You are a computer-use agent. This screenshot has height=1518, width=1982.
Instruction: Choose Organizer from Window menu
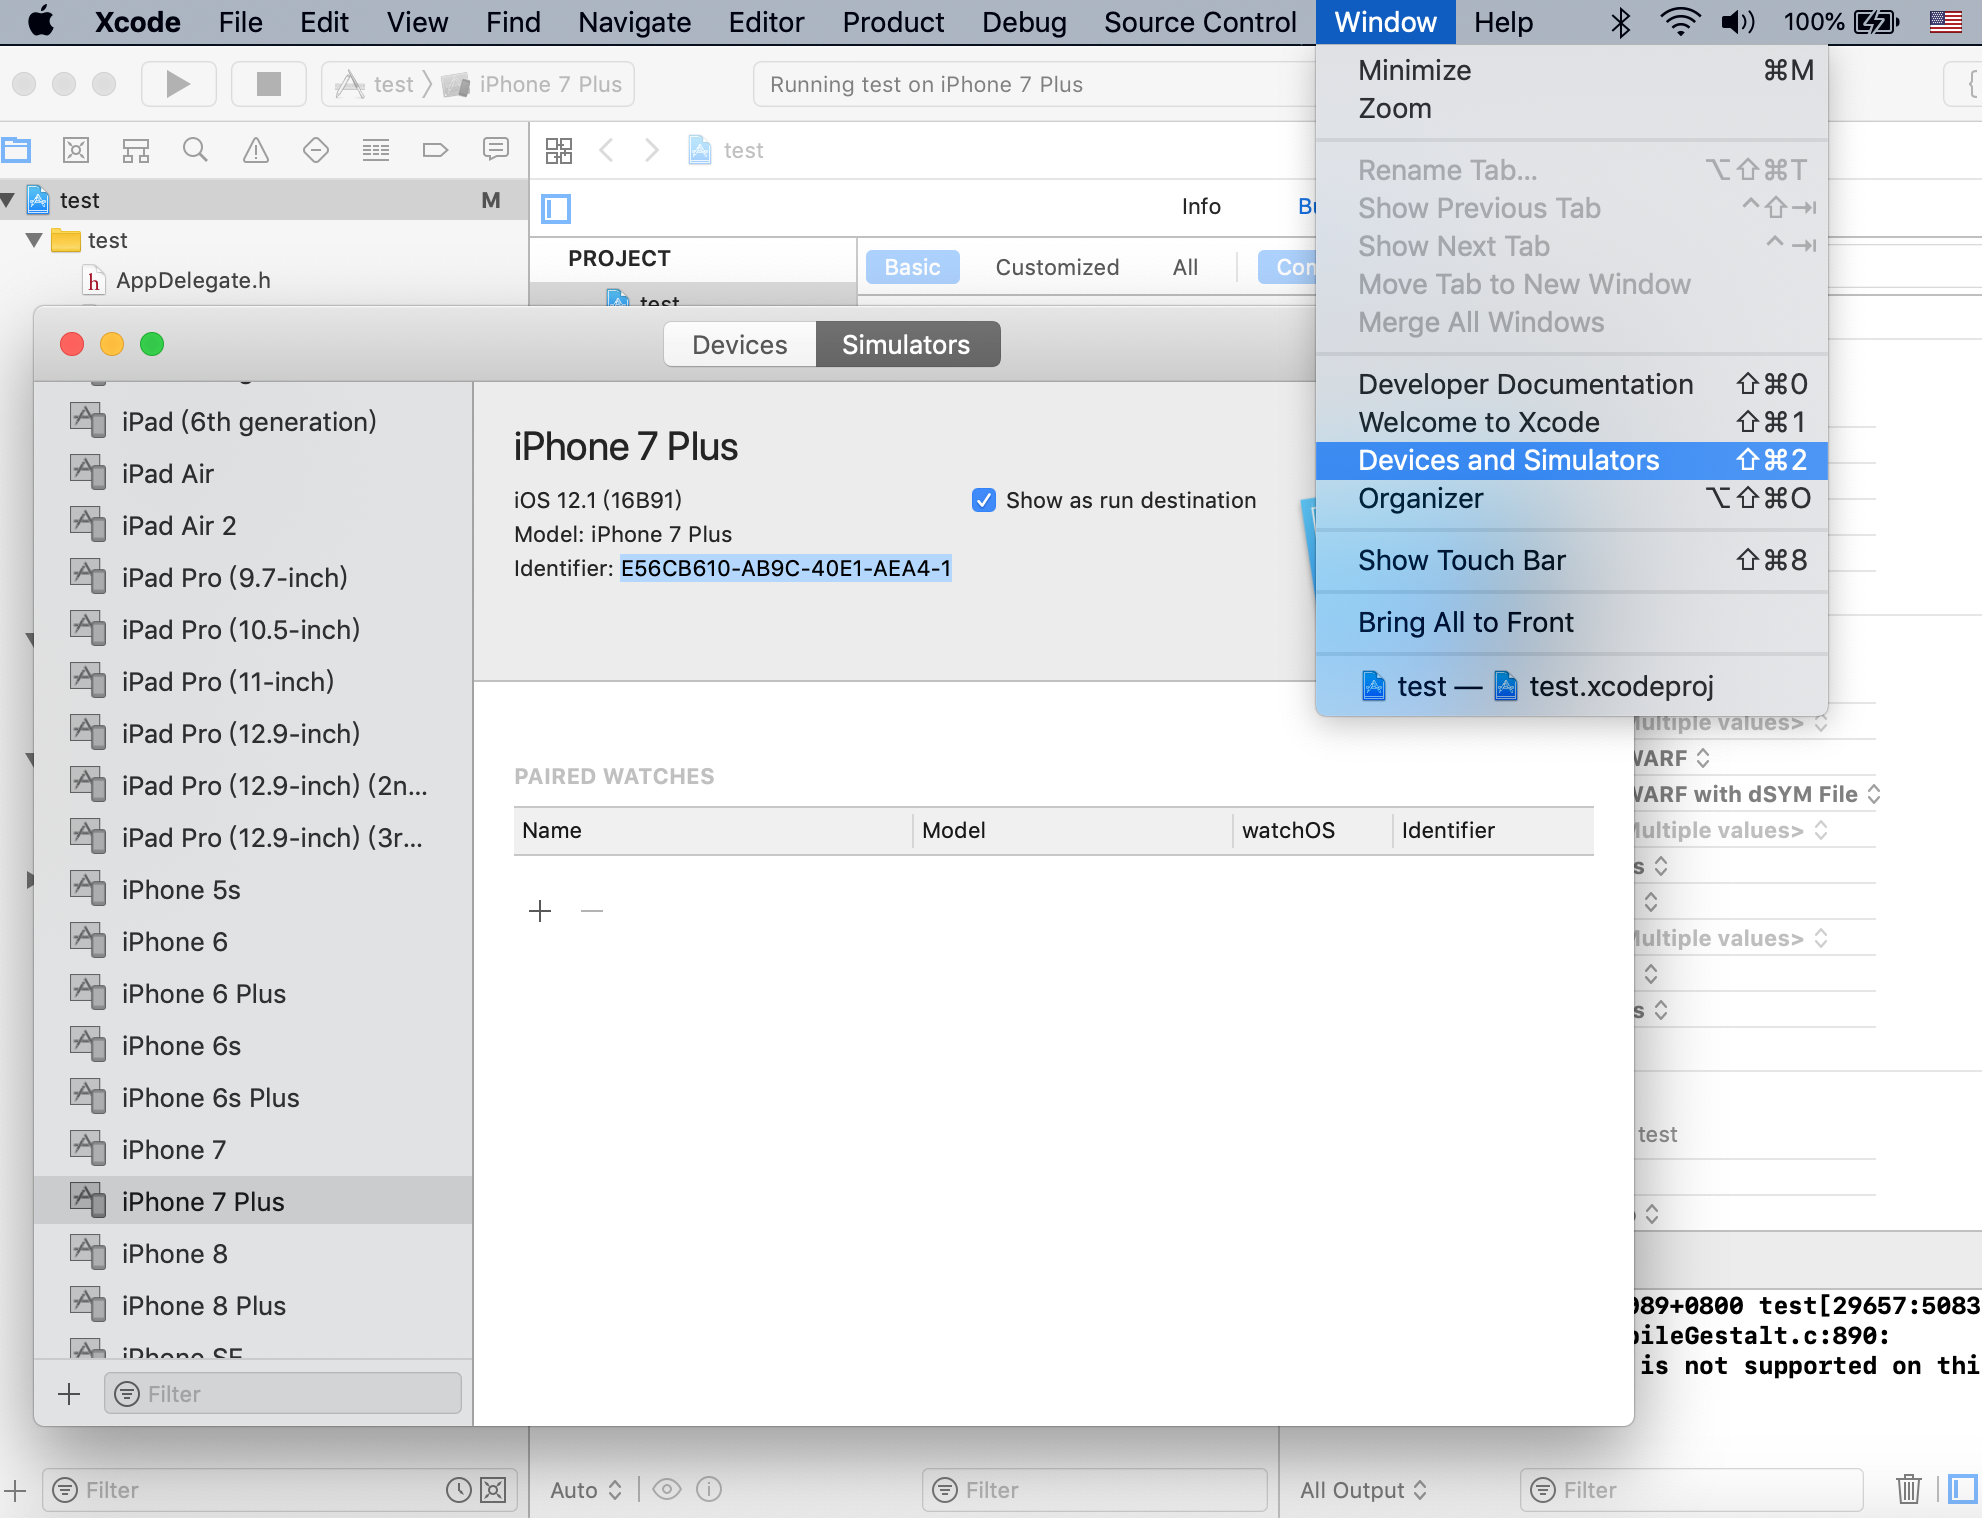tap(1420, 498)
